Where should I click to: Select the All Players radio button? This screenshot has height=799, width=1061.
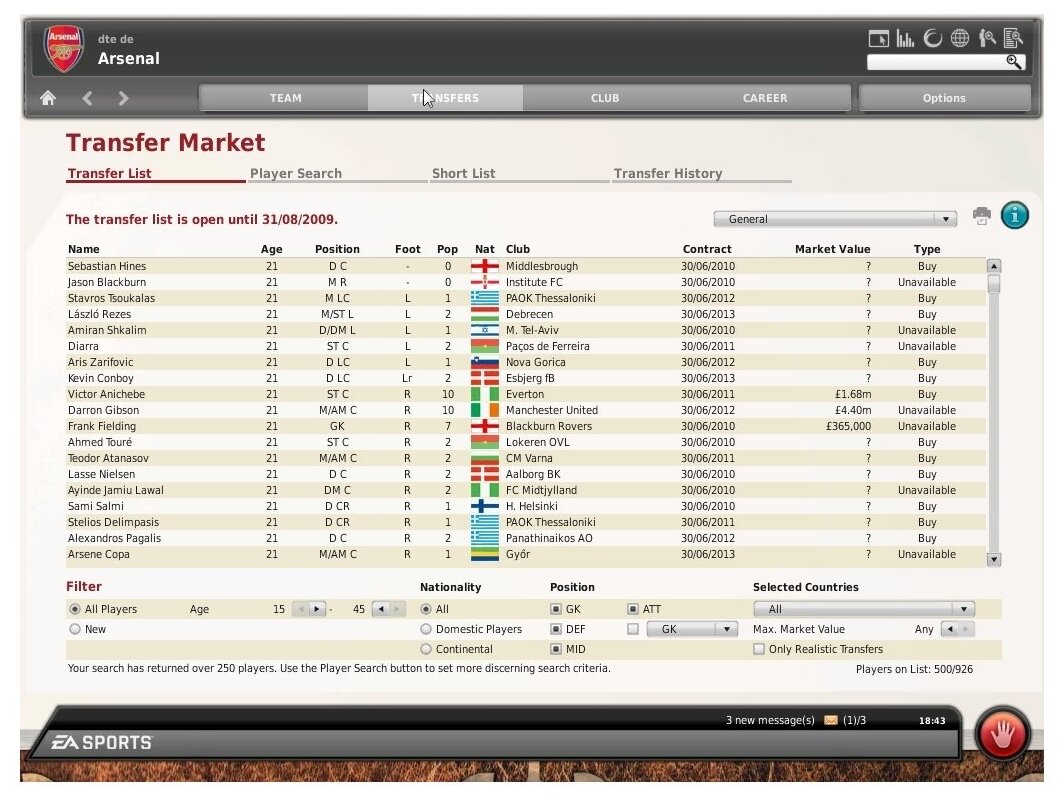(x=74, y=609)
